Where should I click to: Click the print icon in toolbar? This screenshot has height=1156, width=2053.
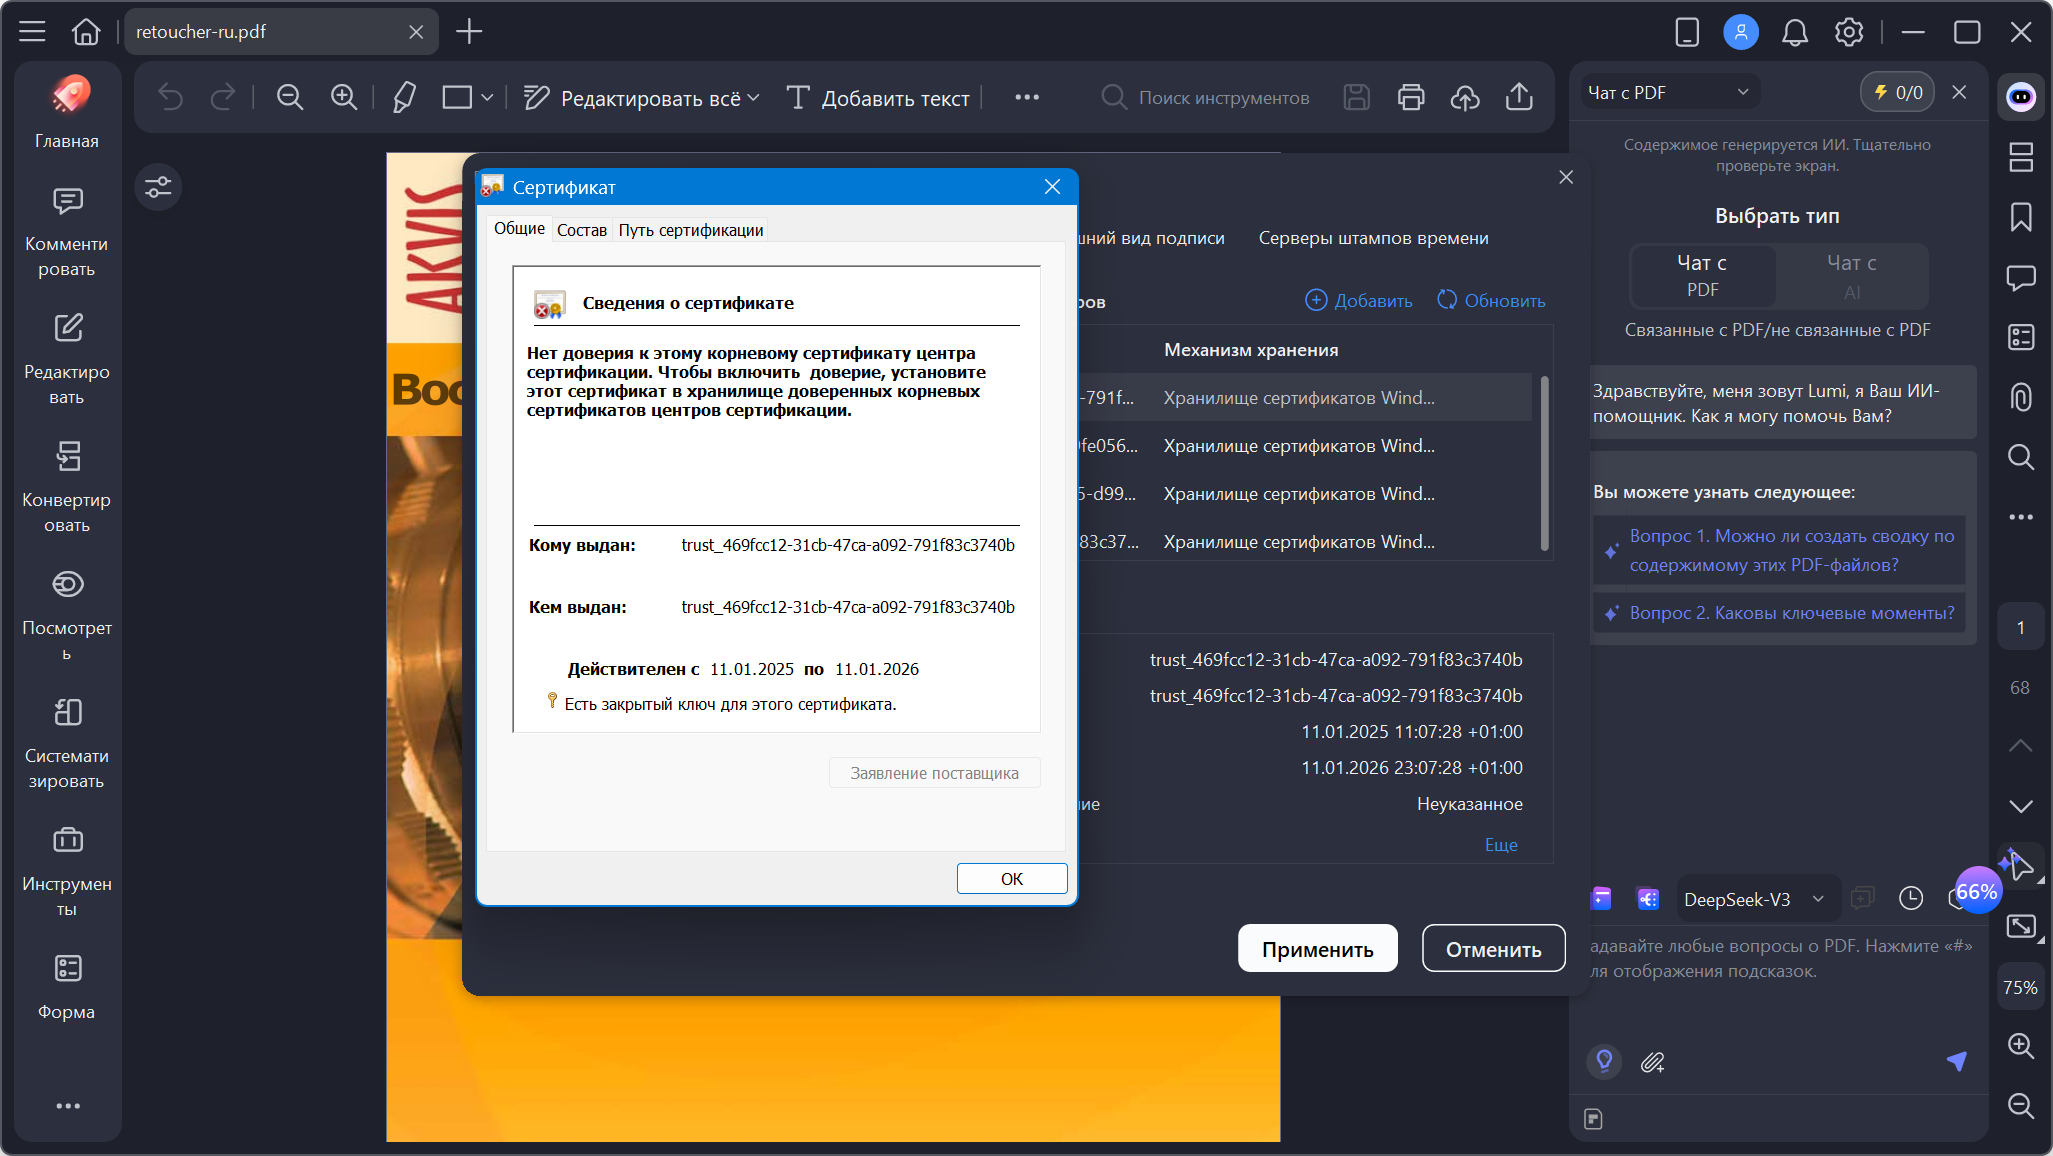(x=1411, y=97)
